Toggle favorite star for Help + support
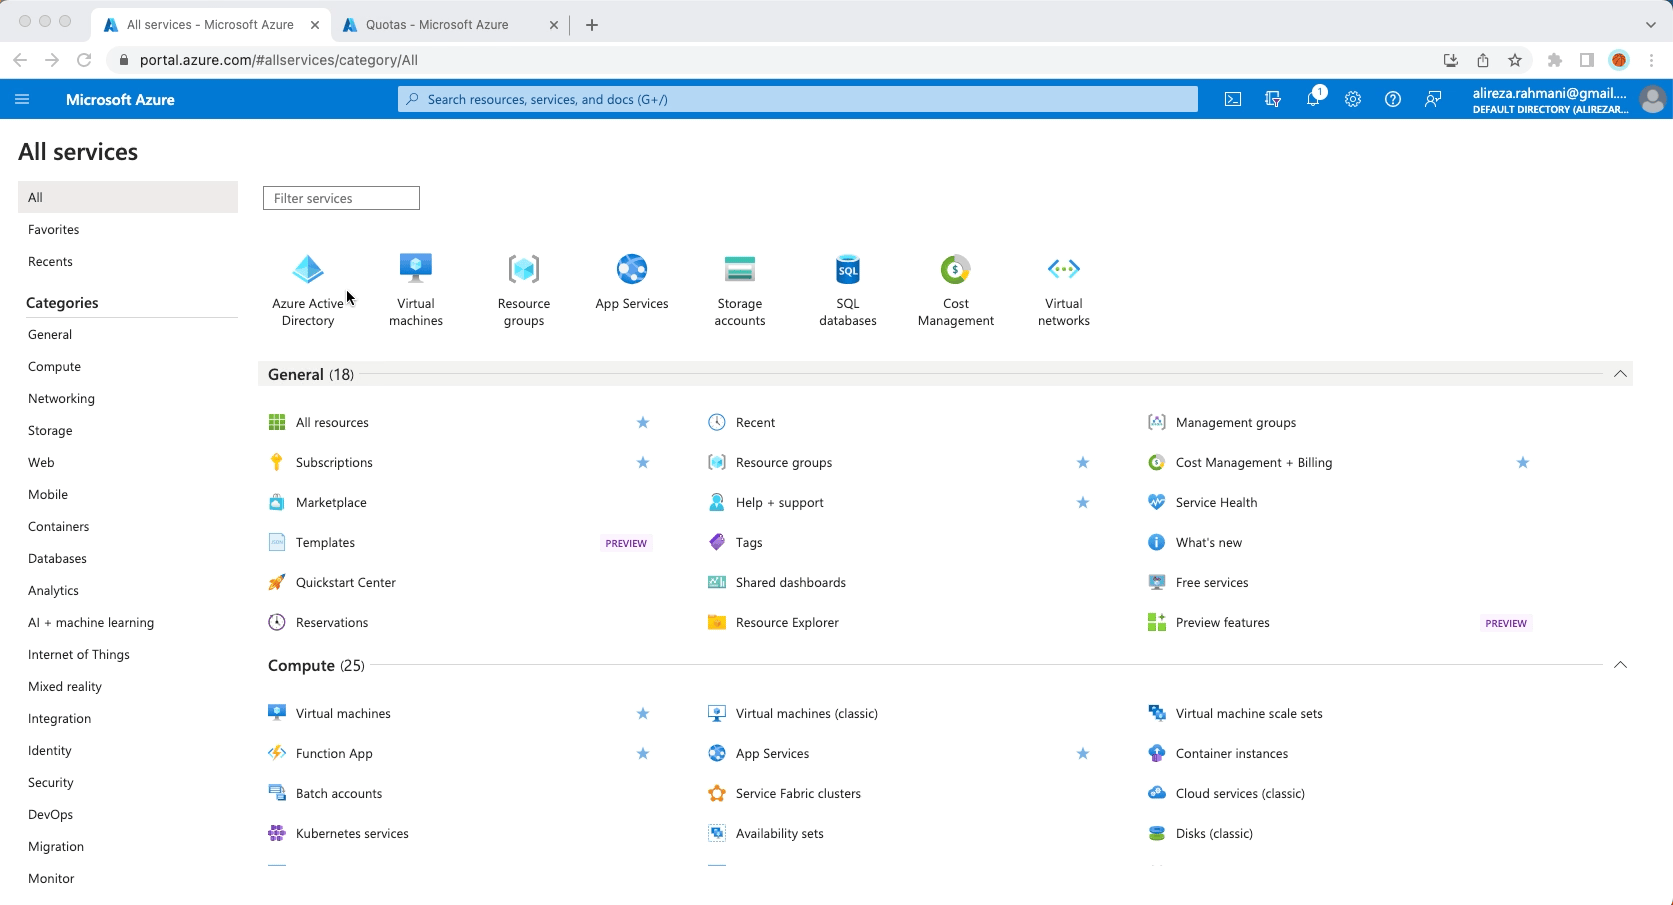This screenshot has height=905, width=1673. click(1083, 502)
